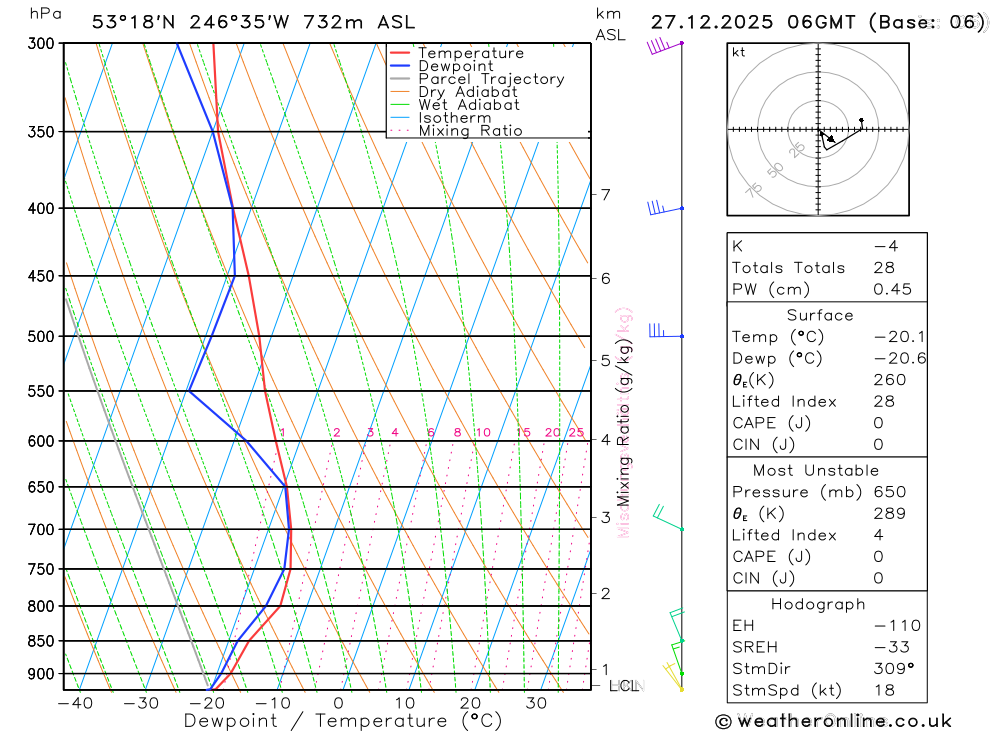
Task: Click the Most Unstable theta-E value 289
Action: click(890, 514)
